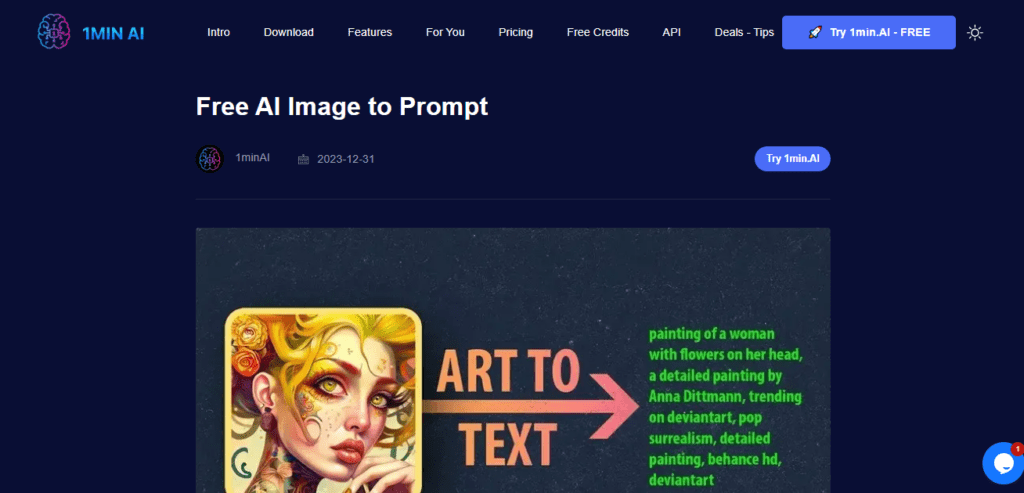Click the small Try 1min.AI pill button
1024x493 pixels.
(x=792, y=159)
